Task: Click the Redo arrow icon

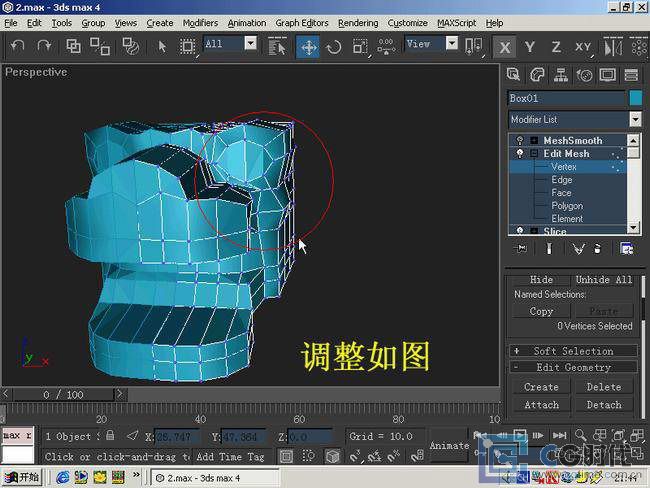Action: [44, 46]
